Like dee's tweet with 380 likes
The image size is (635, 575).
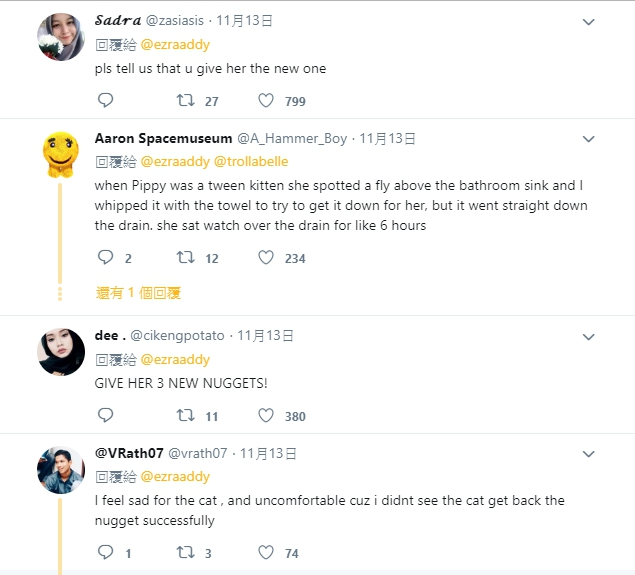[266, 415]
